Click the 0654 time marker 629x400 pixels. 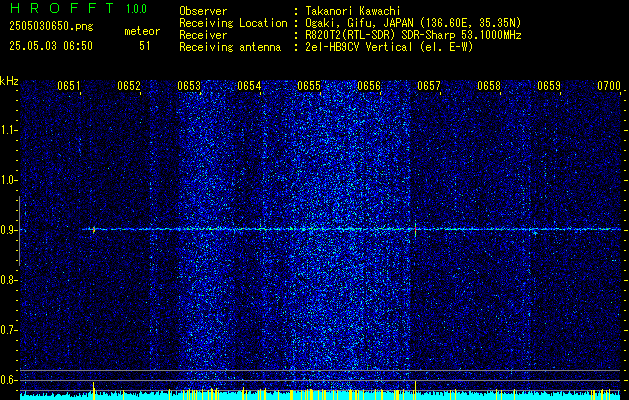pos(249,86)
